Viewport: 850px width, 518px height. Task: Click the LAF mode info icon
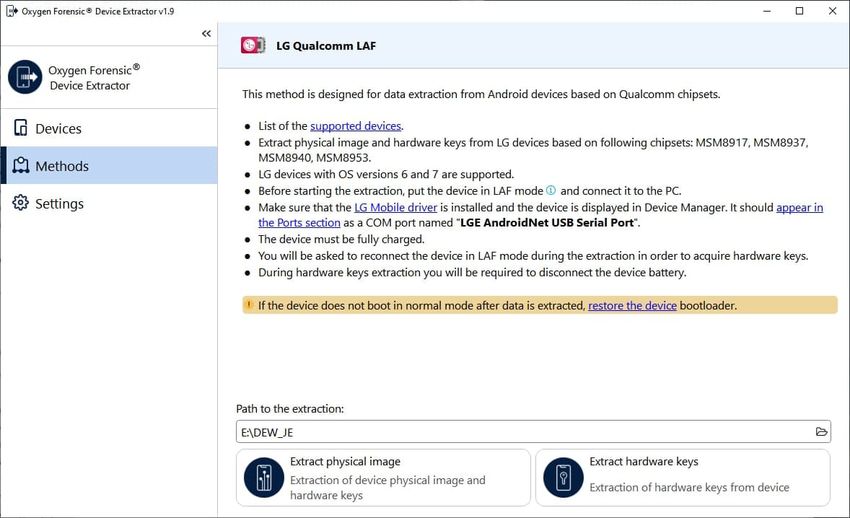click(x=551, y=190)
